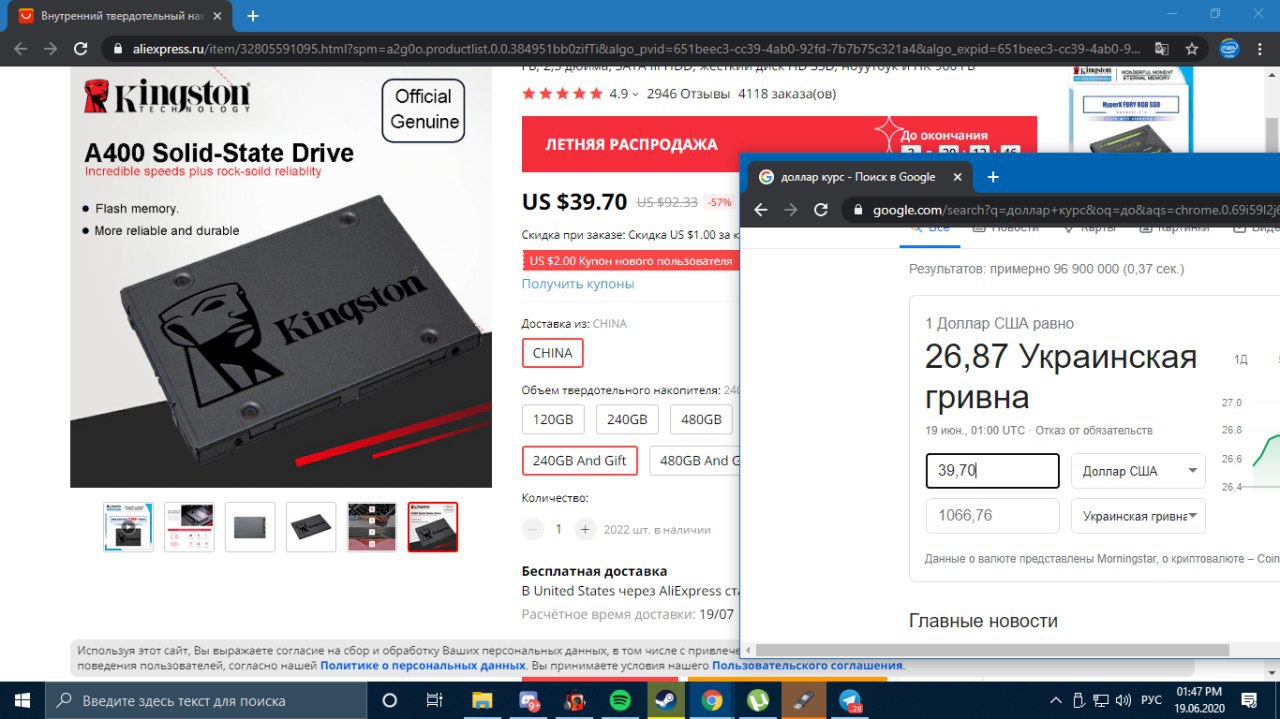Open Steam from the taskbar
The width and height of the screenshot is (1280, 719).
(x=665, y=700)
